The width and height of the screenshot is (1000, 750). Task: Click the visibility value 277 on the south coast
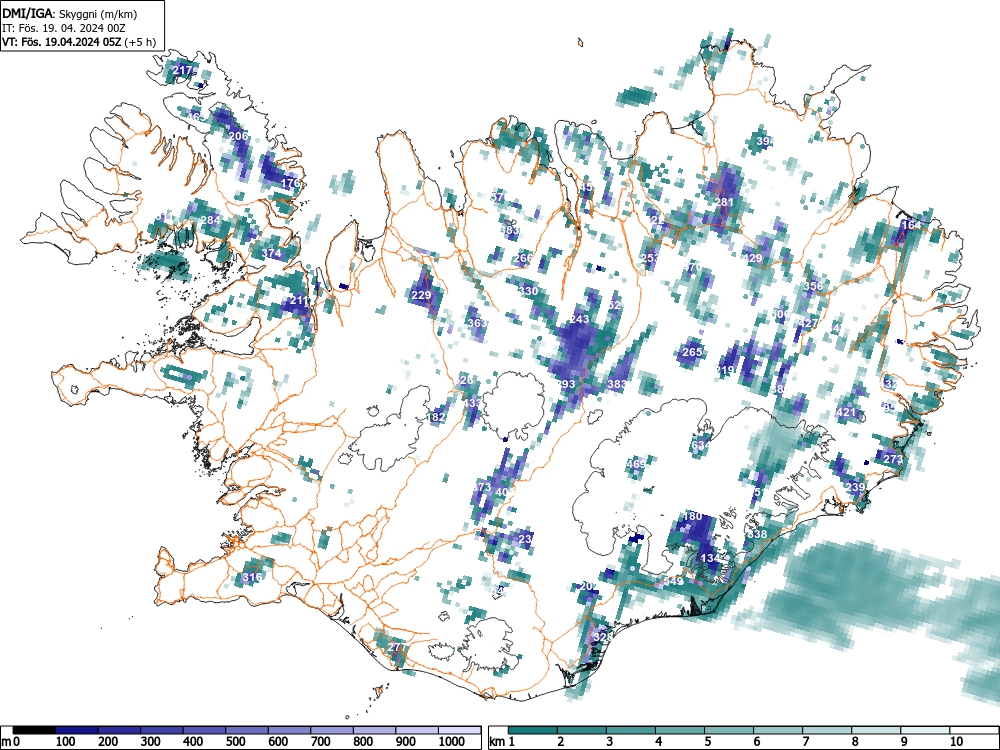click(397, 647)
